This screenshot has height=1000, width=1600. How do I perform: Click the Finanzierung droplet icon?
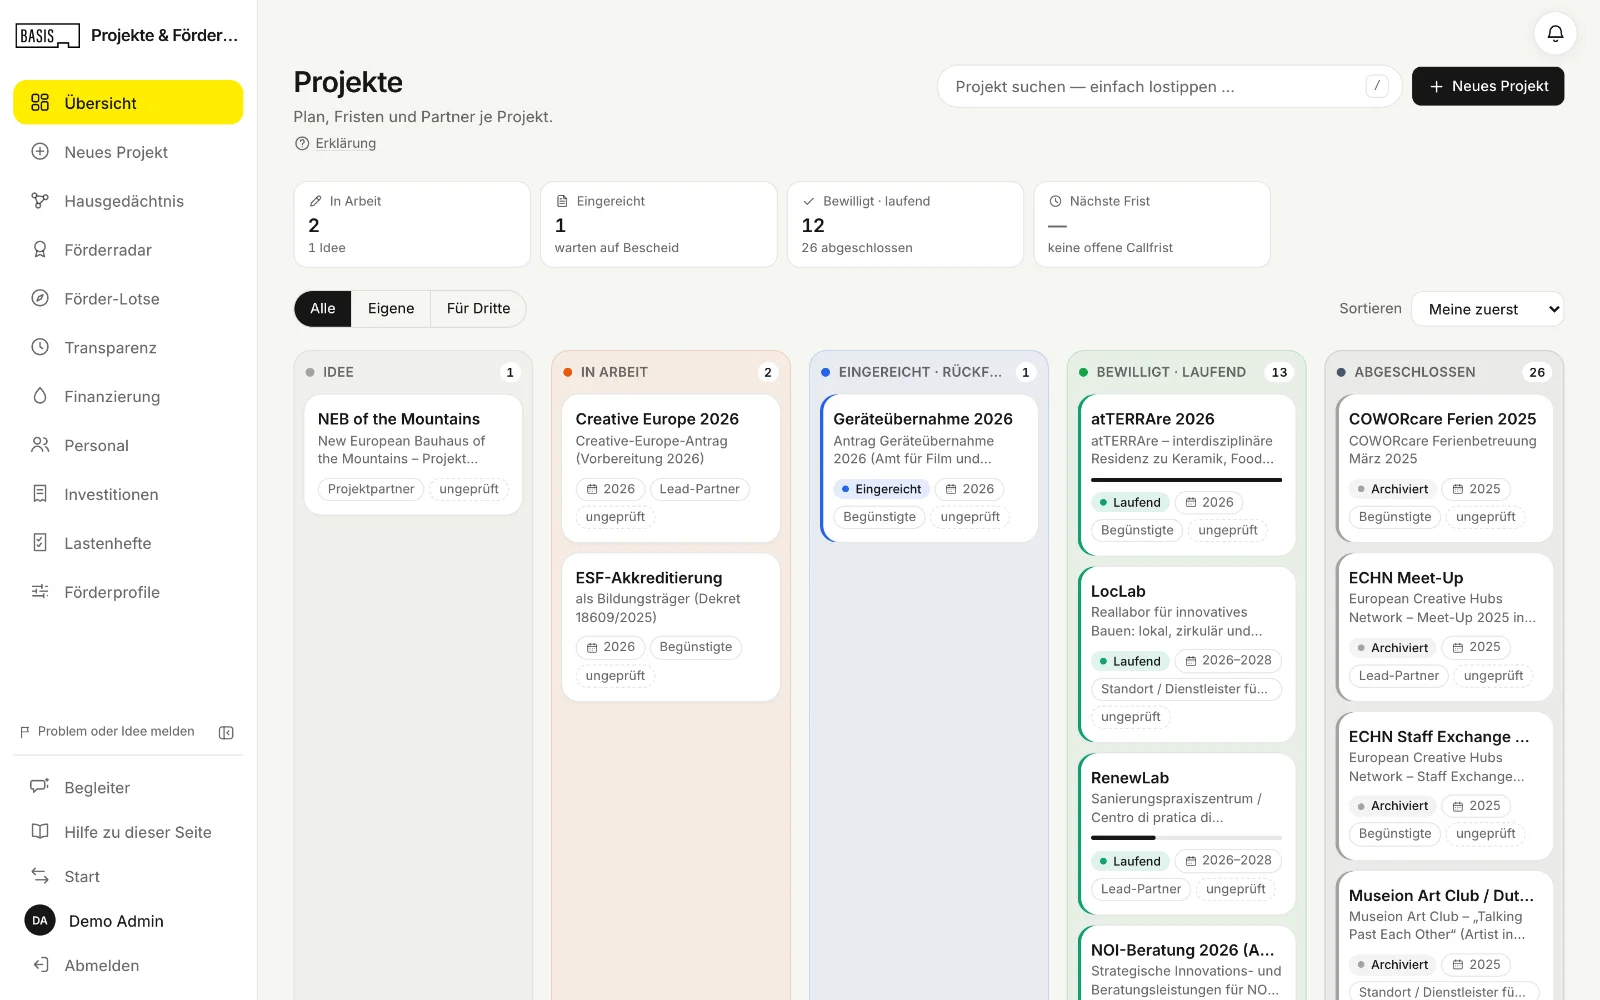pyautogui.click(x=40, y=396)
